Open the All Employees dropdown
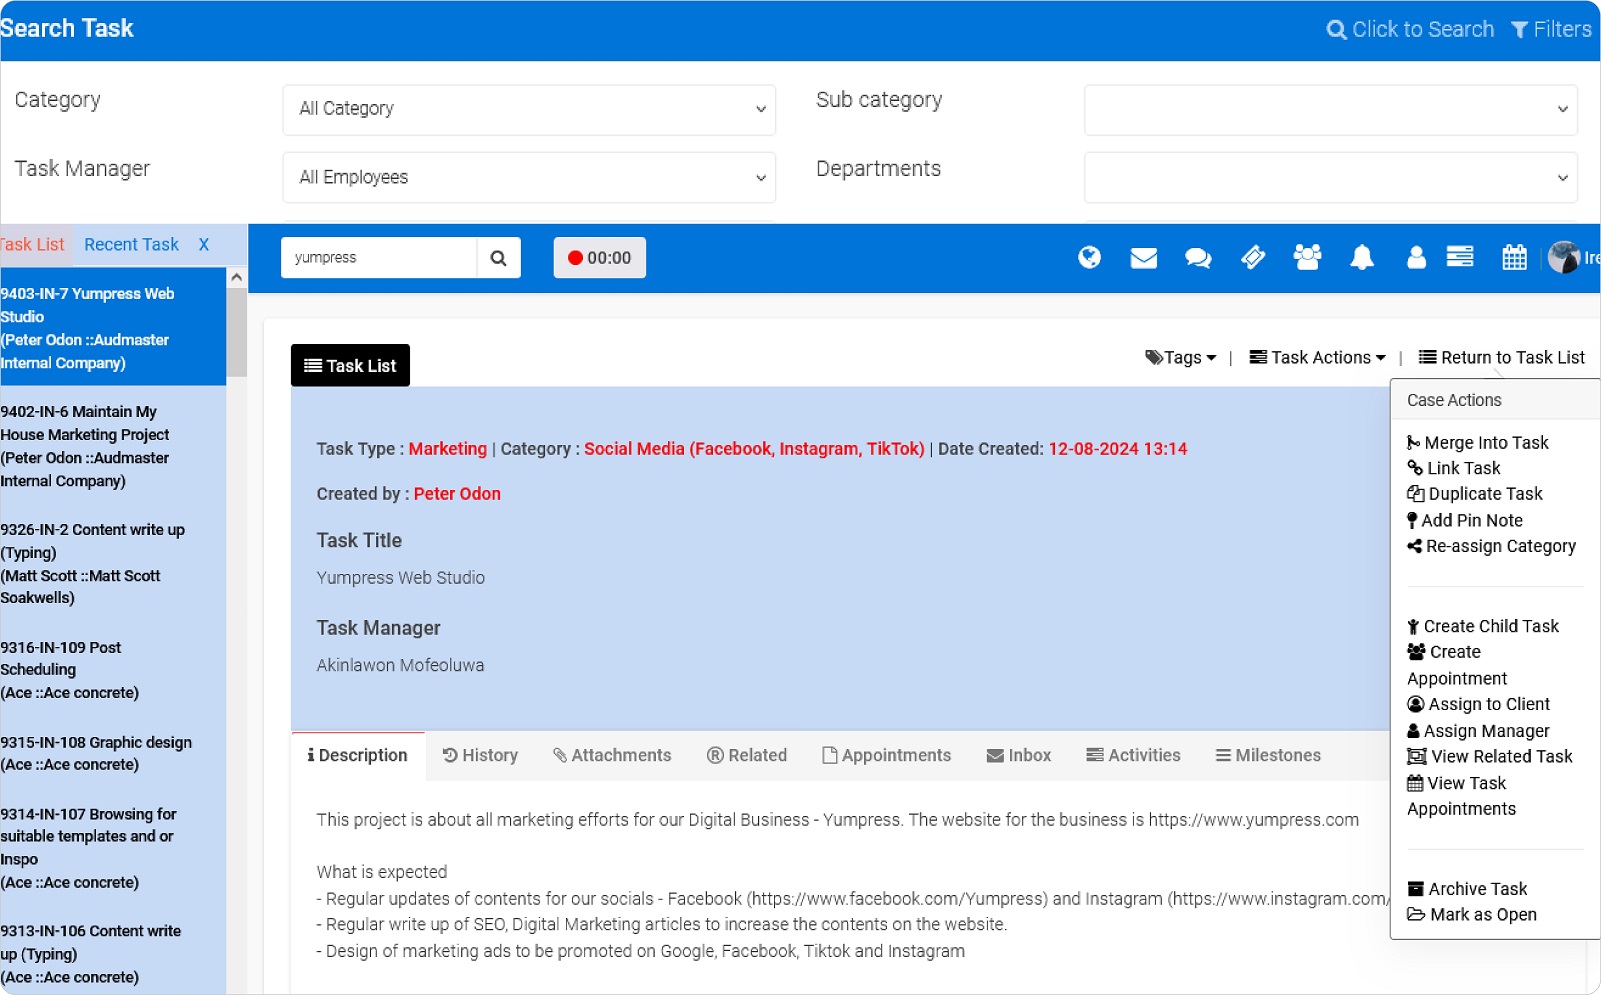 point(529,177)
